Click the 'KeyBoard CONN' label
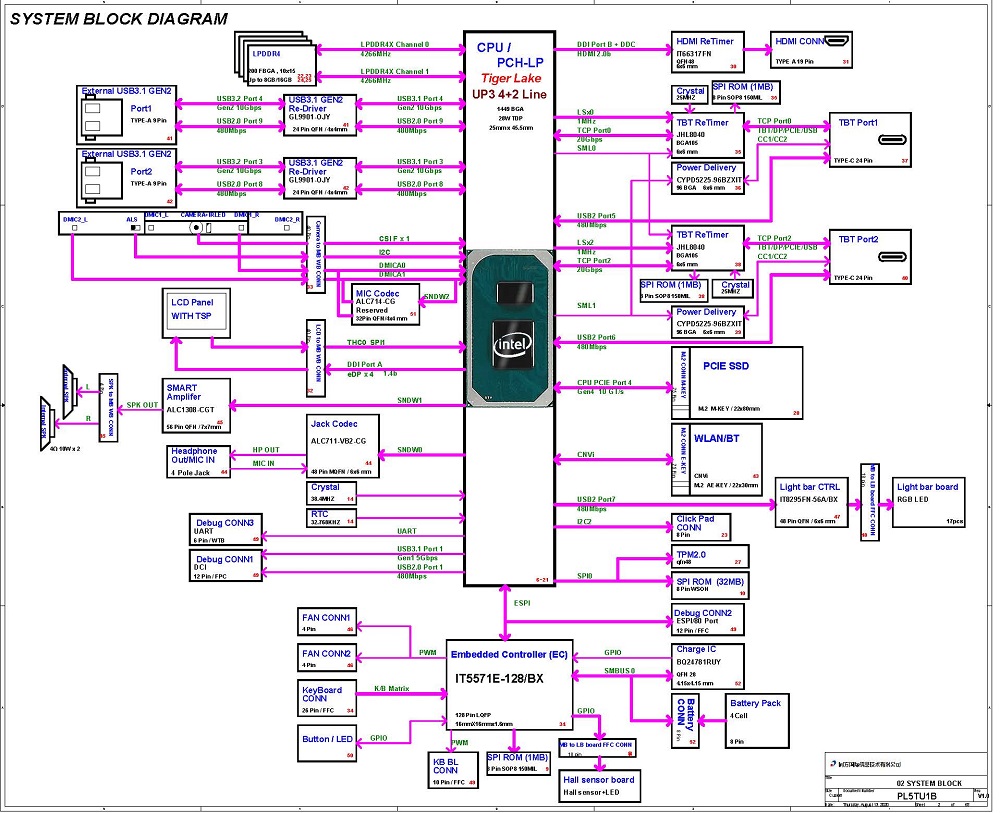Screen dimensions: 1000x813 [x=322, y=694]
